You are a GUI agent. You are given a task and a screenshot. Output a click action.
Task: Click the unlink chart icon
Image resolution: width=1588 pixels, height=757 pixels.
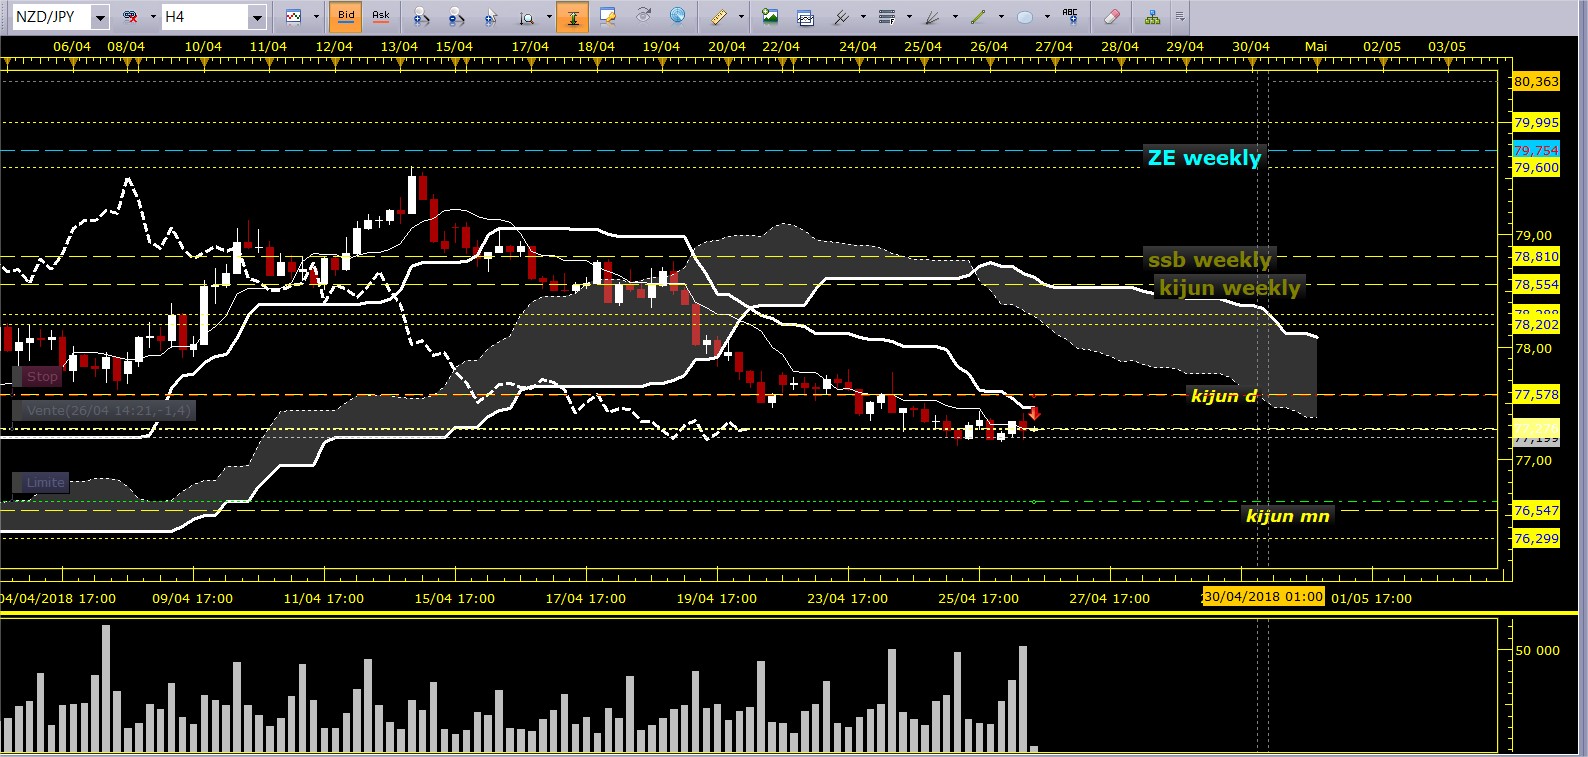[130, 17]
